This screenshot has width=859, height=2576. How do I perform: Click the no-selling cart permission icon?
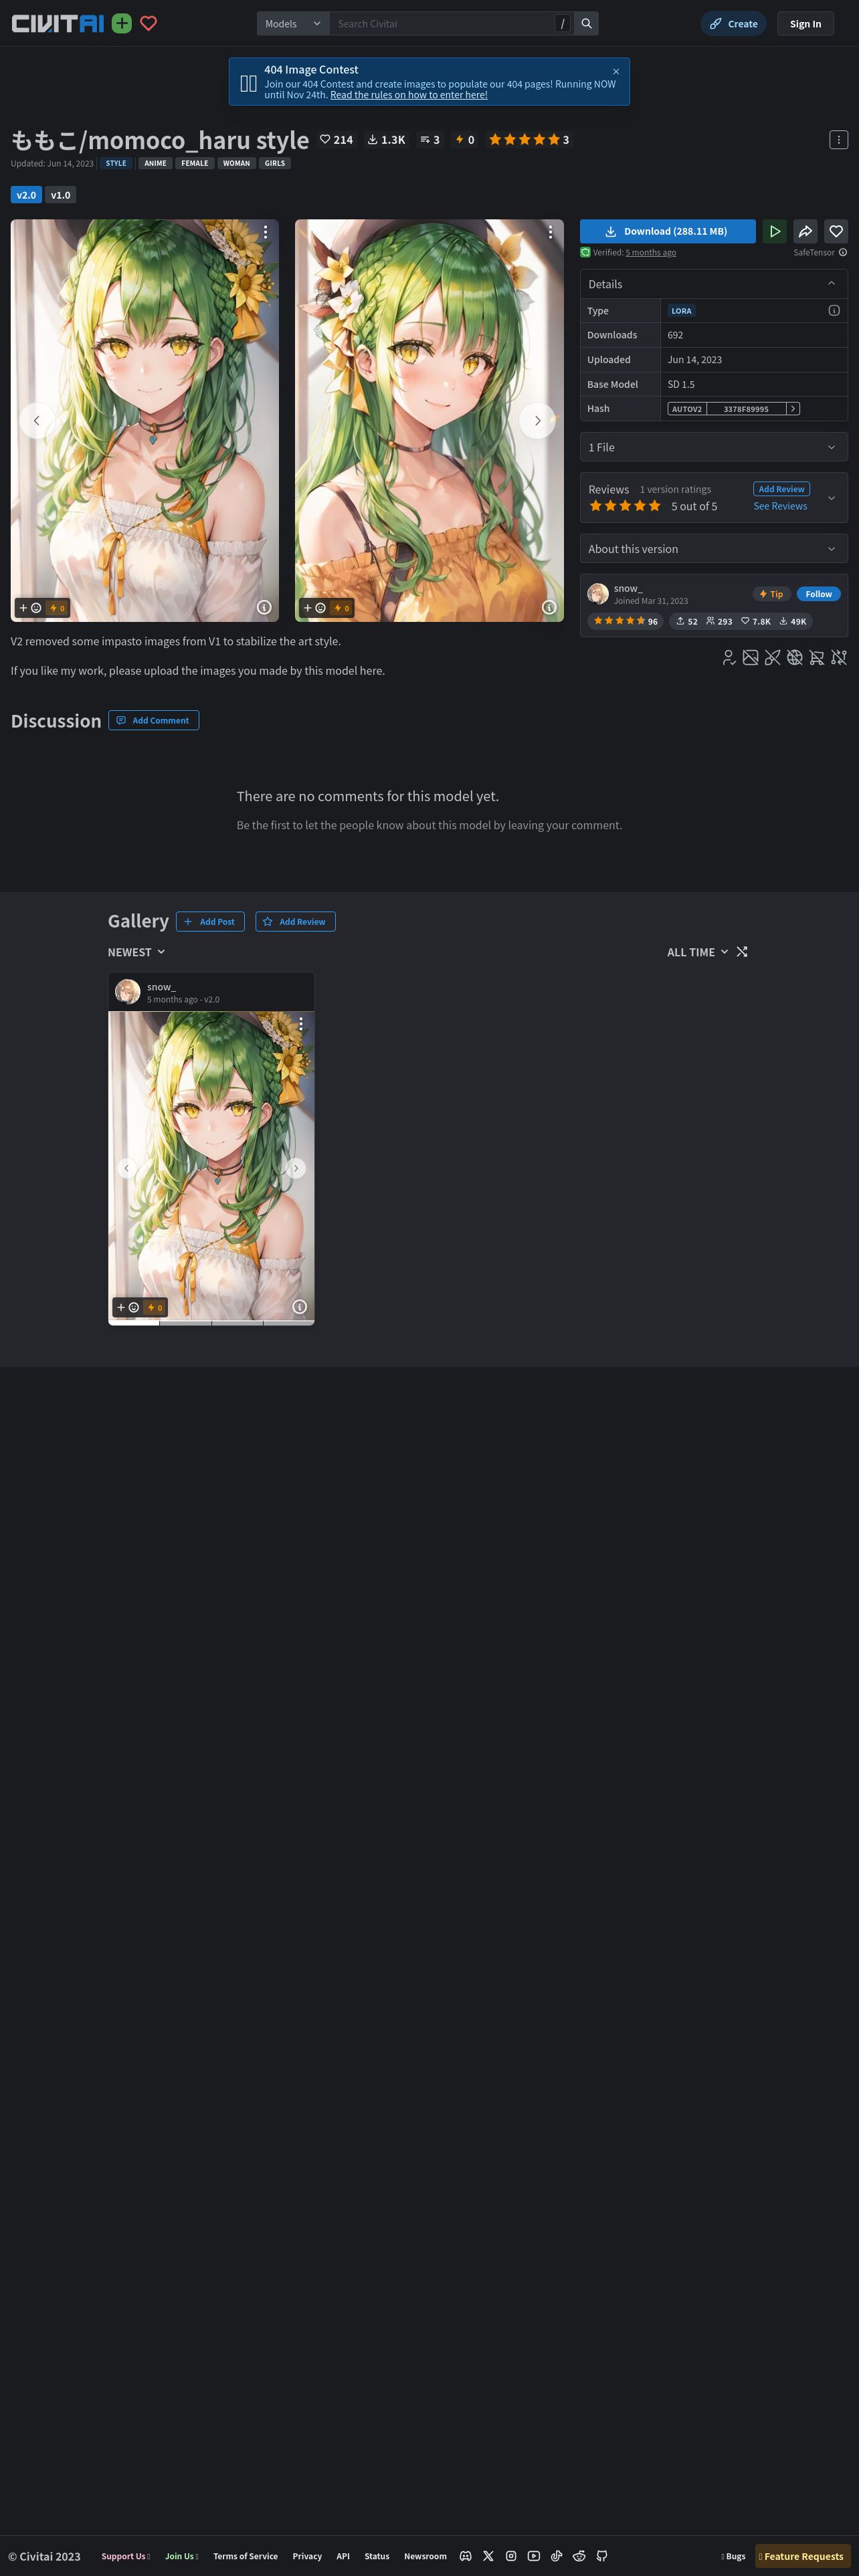click(817, 657)
